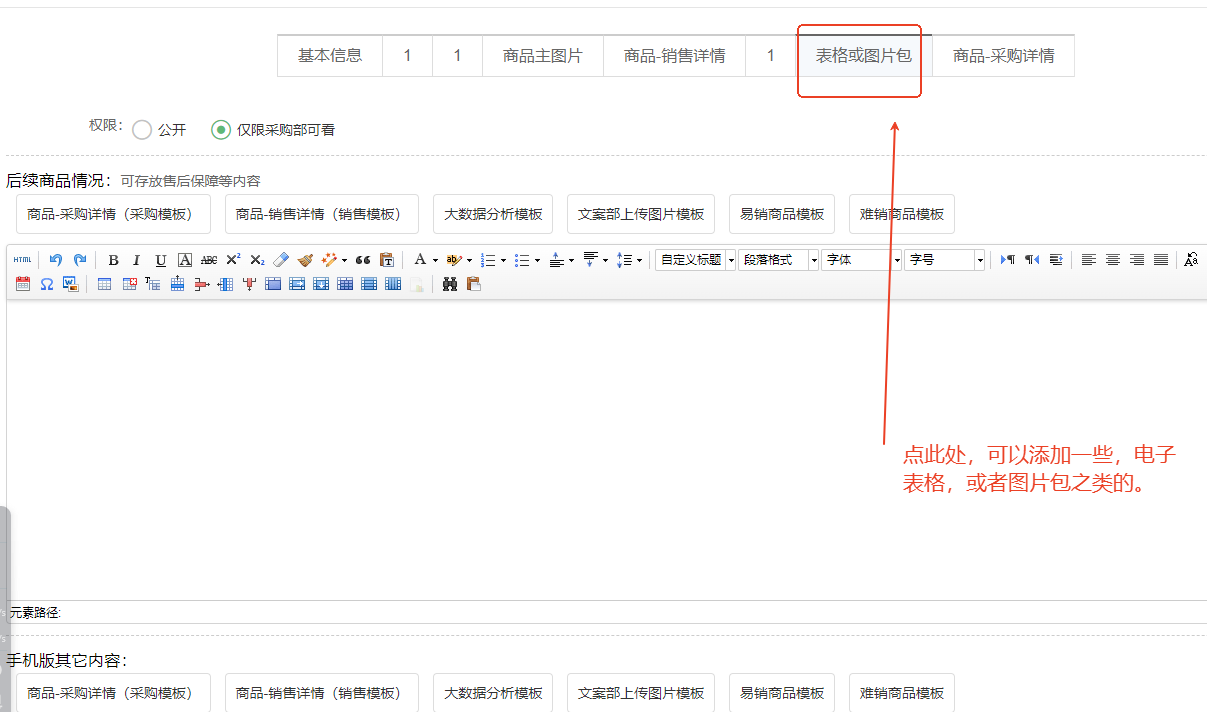Apply bold formatting with the B icon
1207x712 pixels.
pyautogui.click(x=113, y=260)
